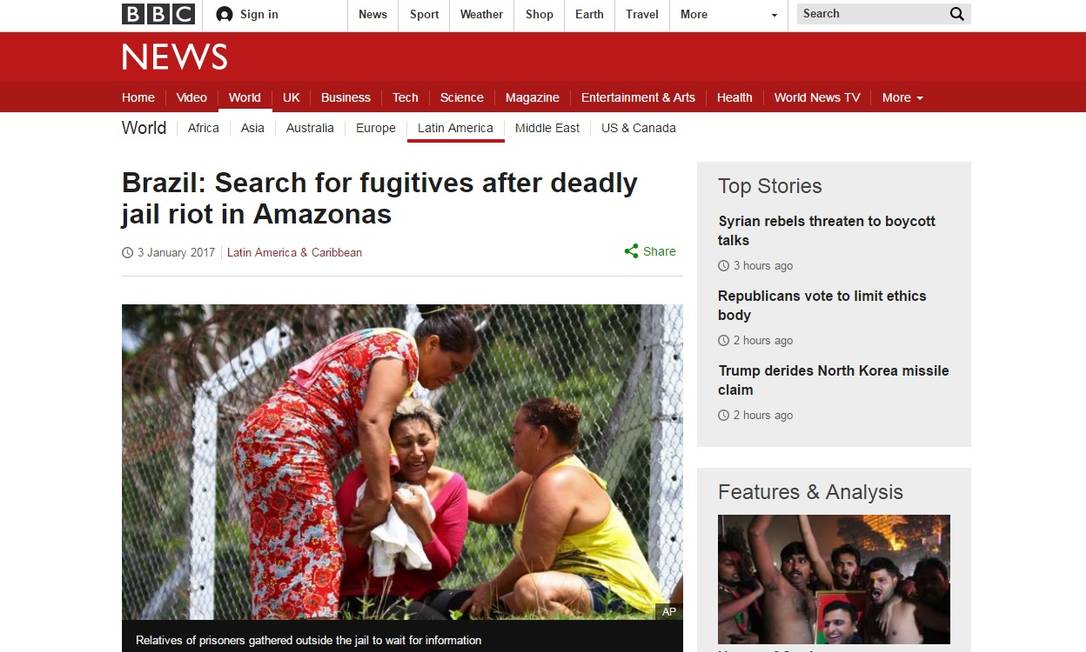Select the Latin America tab
Viewport: 1086px width, 652px height.
(455, 128)
